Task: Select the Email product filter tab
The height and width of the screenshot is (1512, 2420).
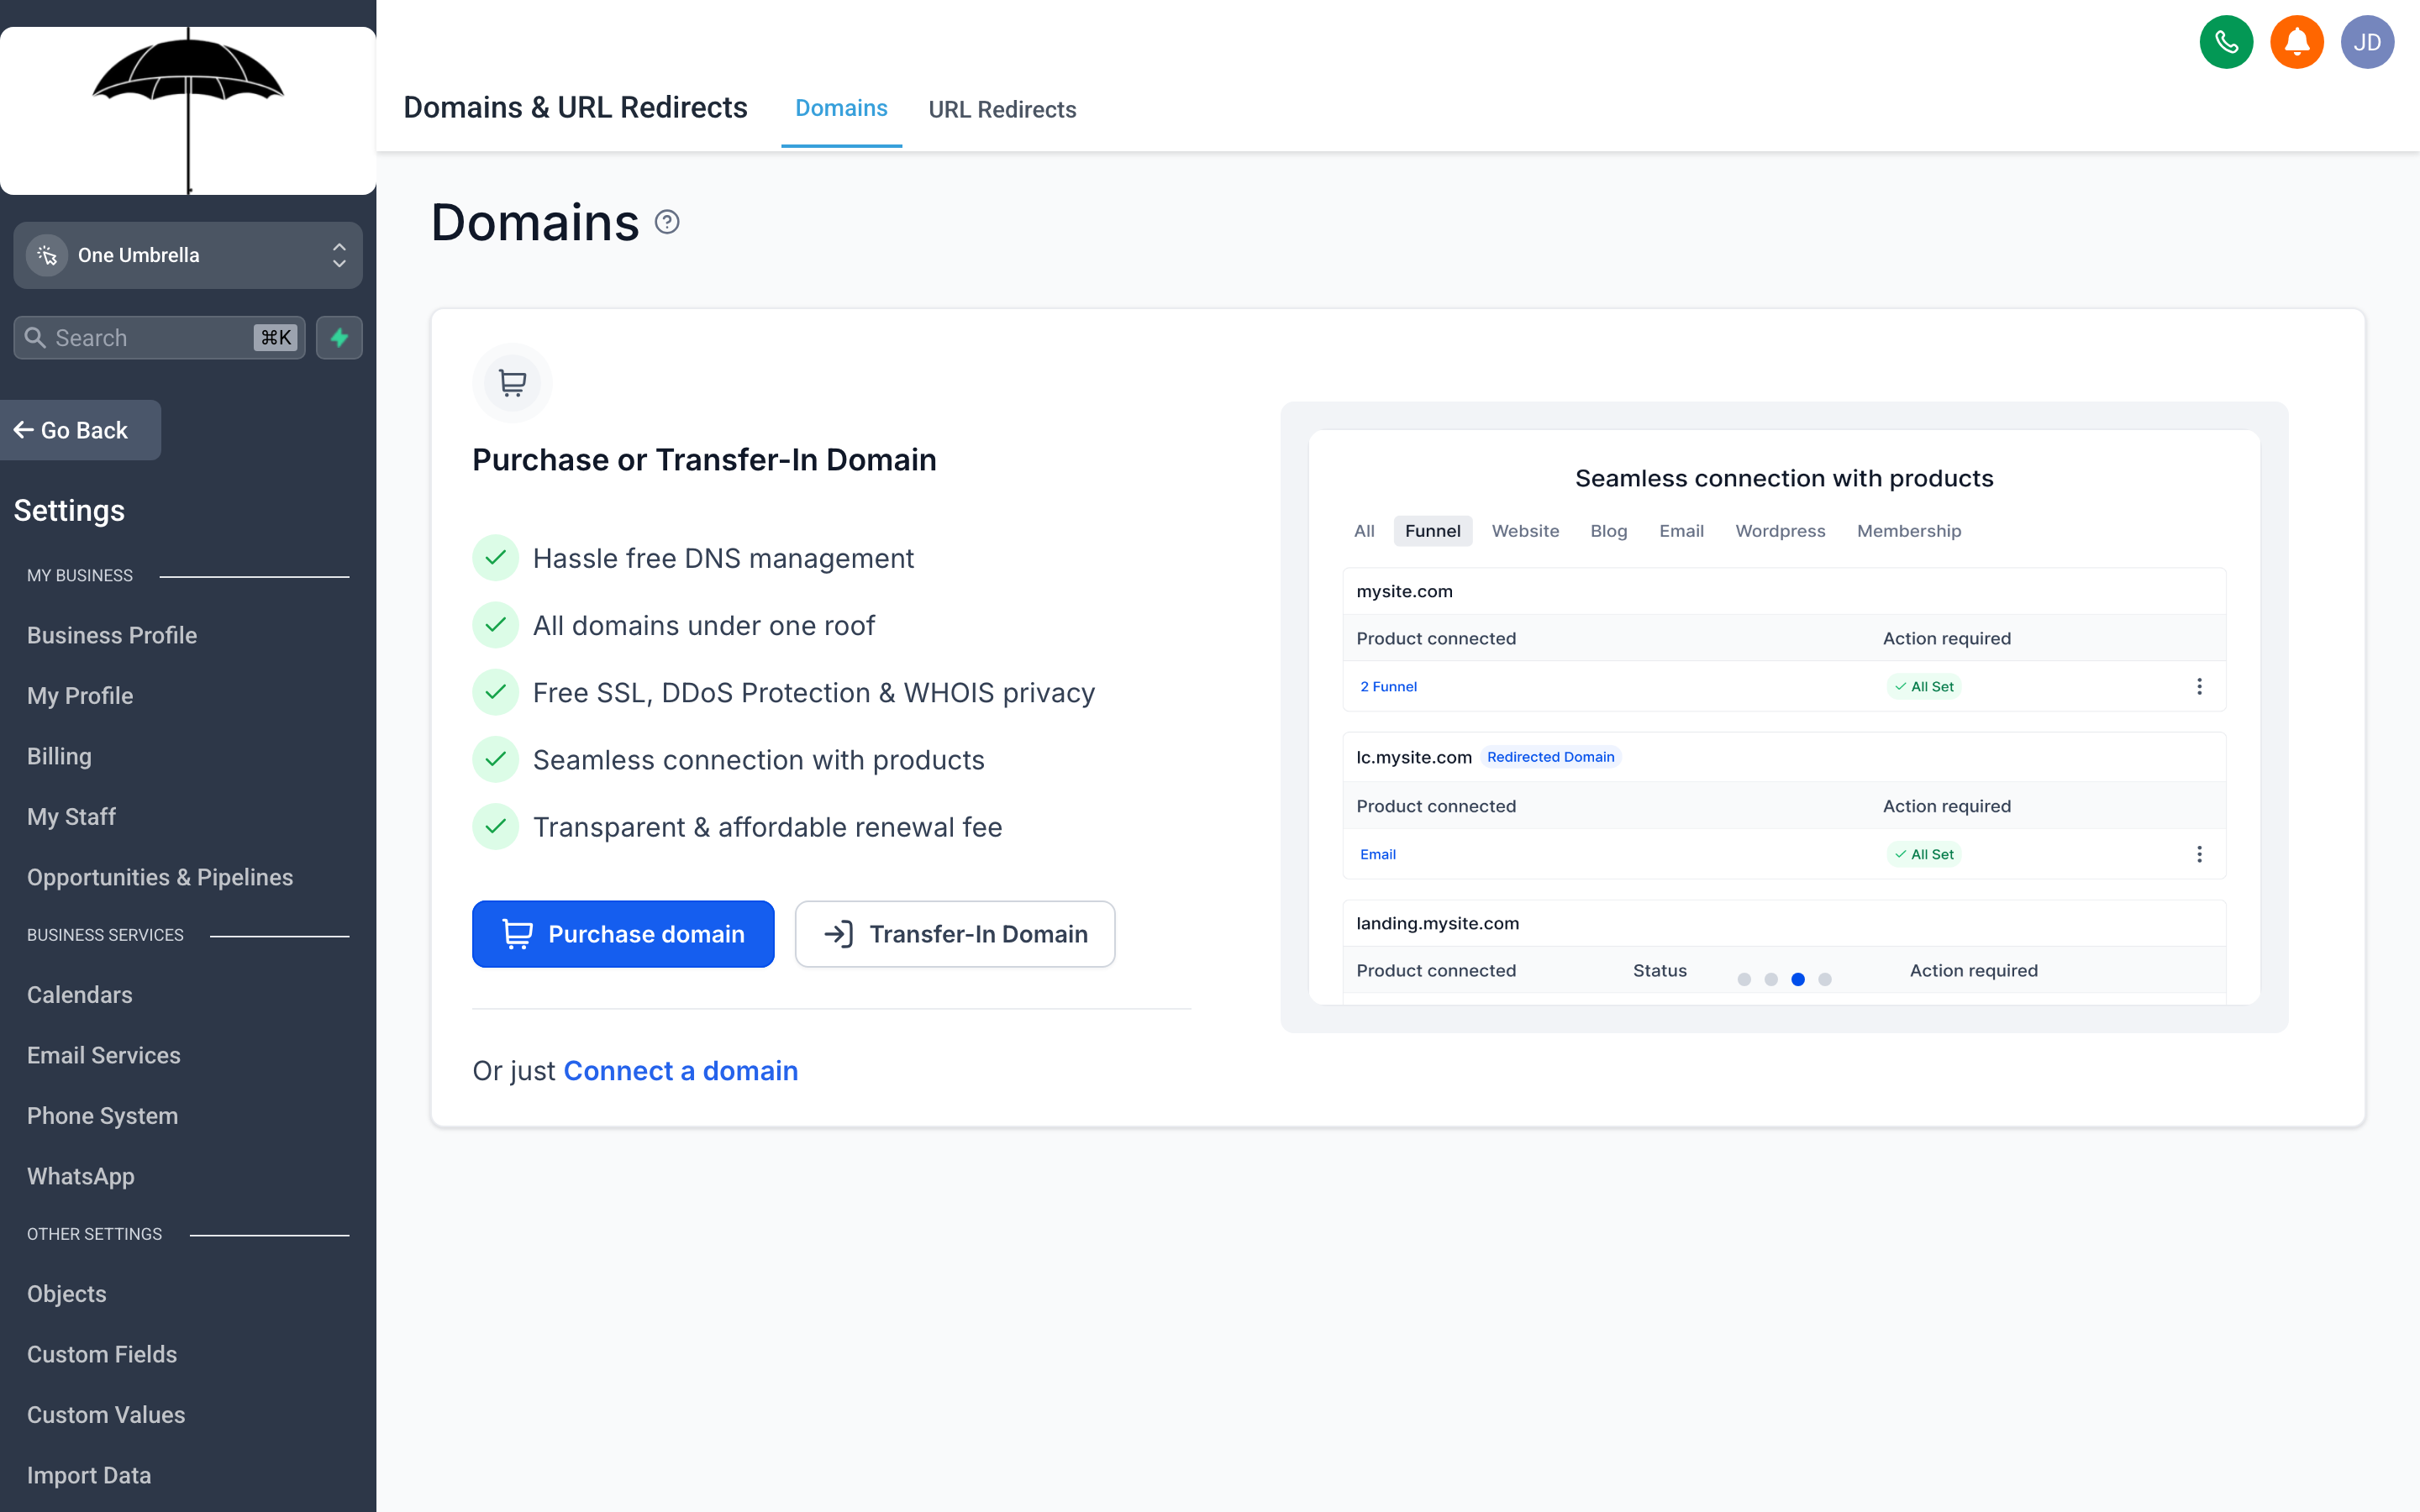Action: click(1681, 531)
